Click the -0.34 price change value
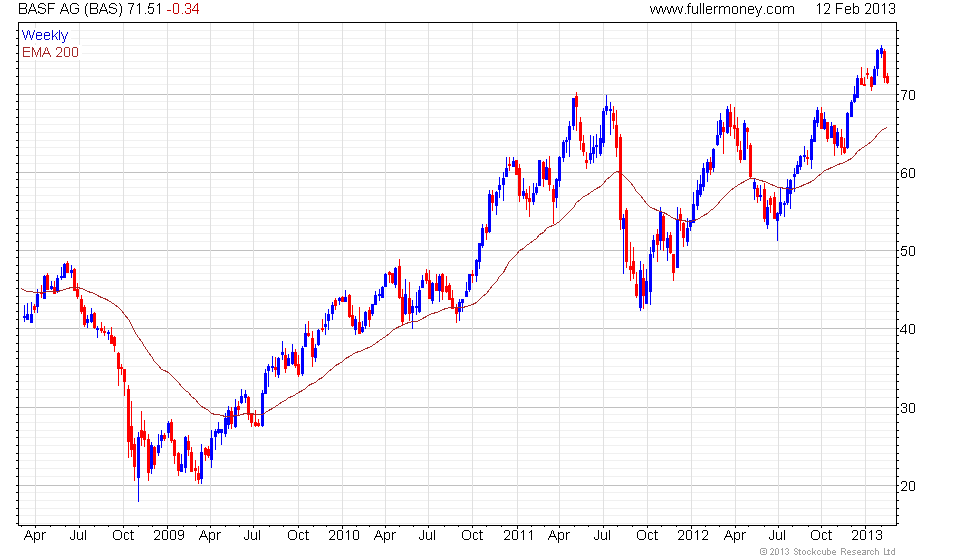Screen dimensions: 980x560 (183, 9)
